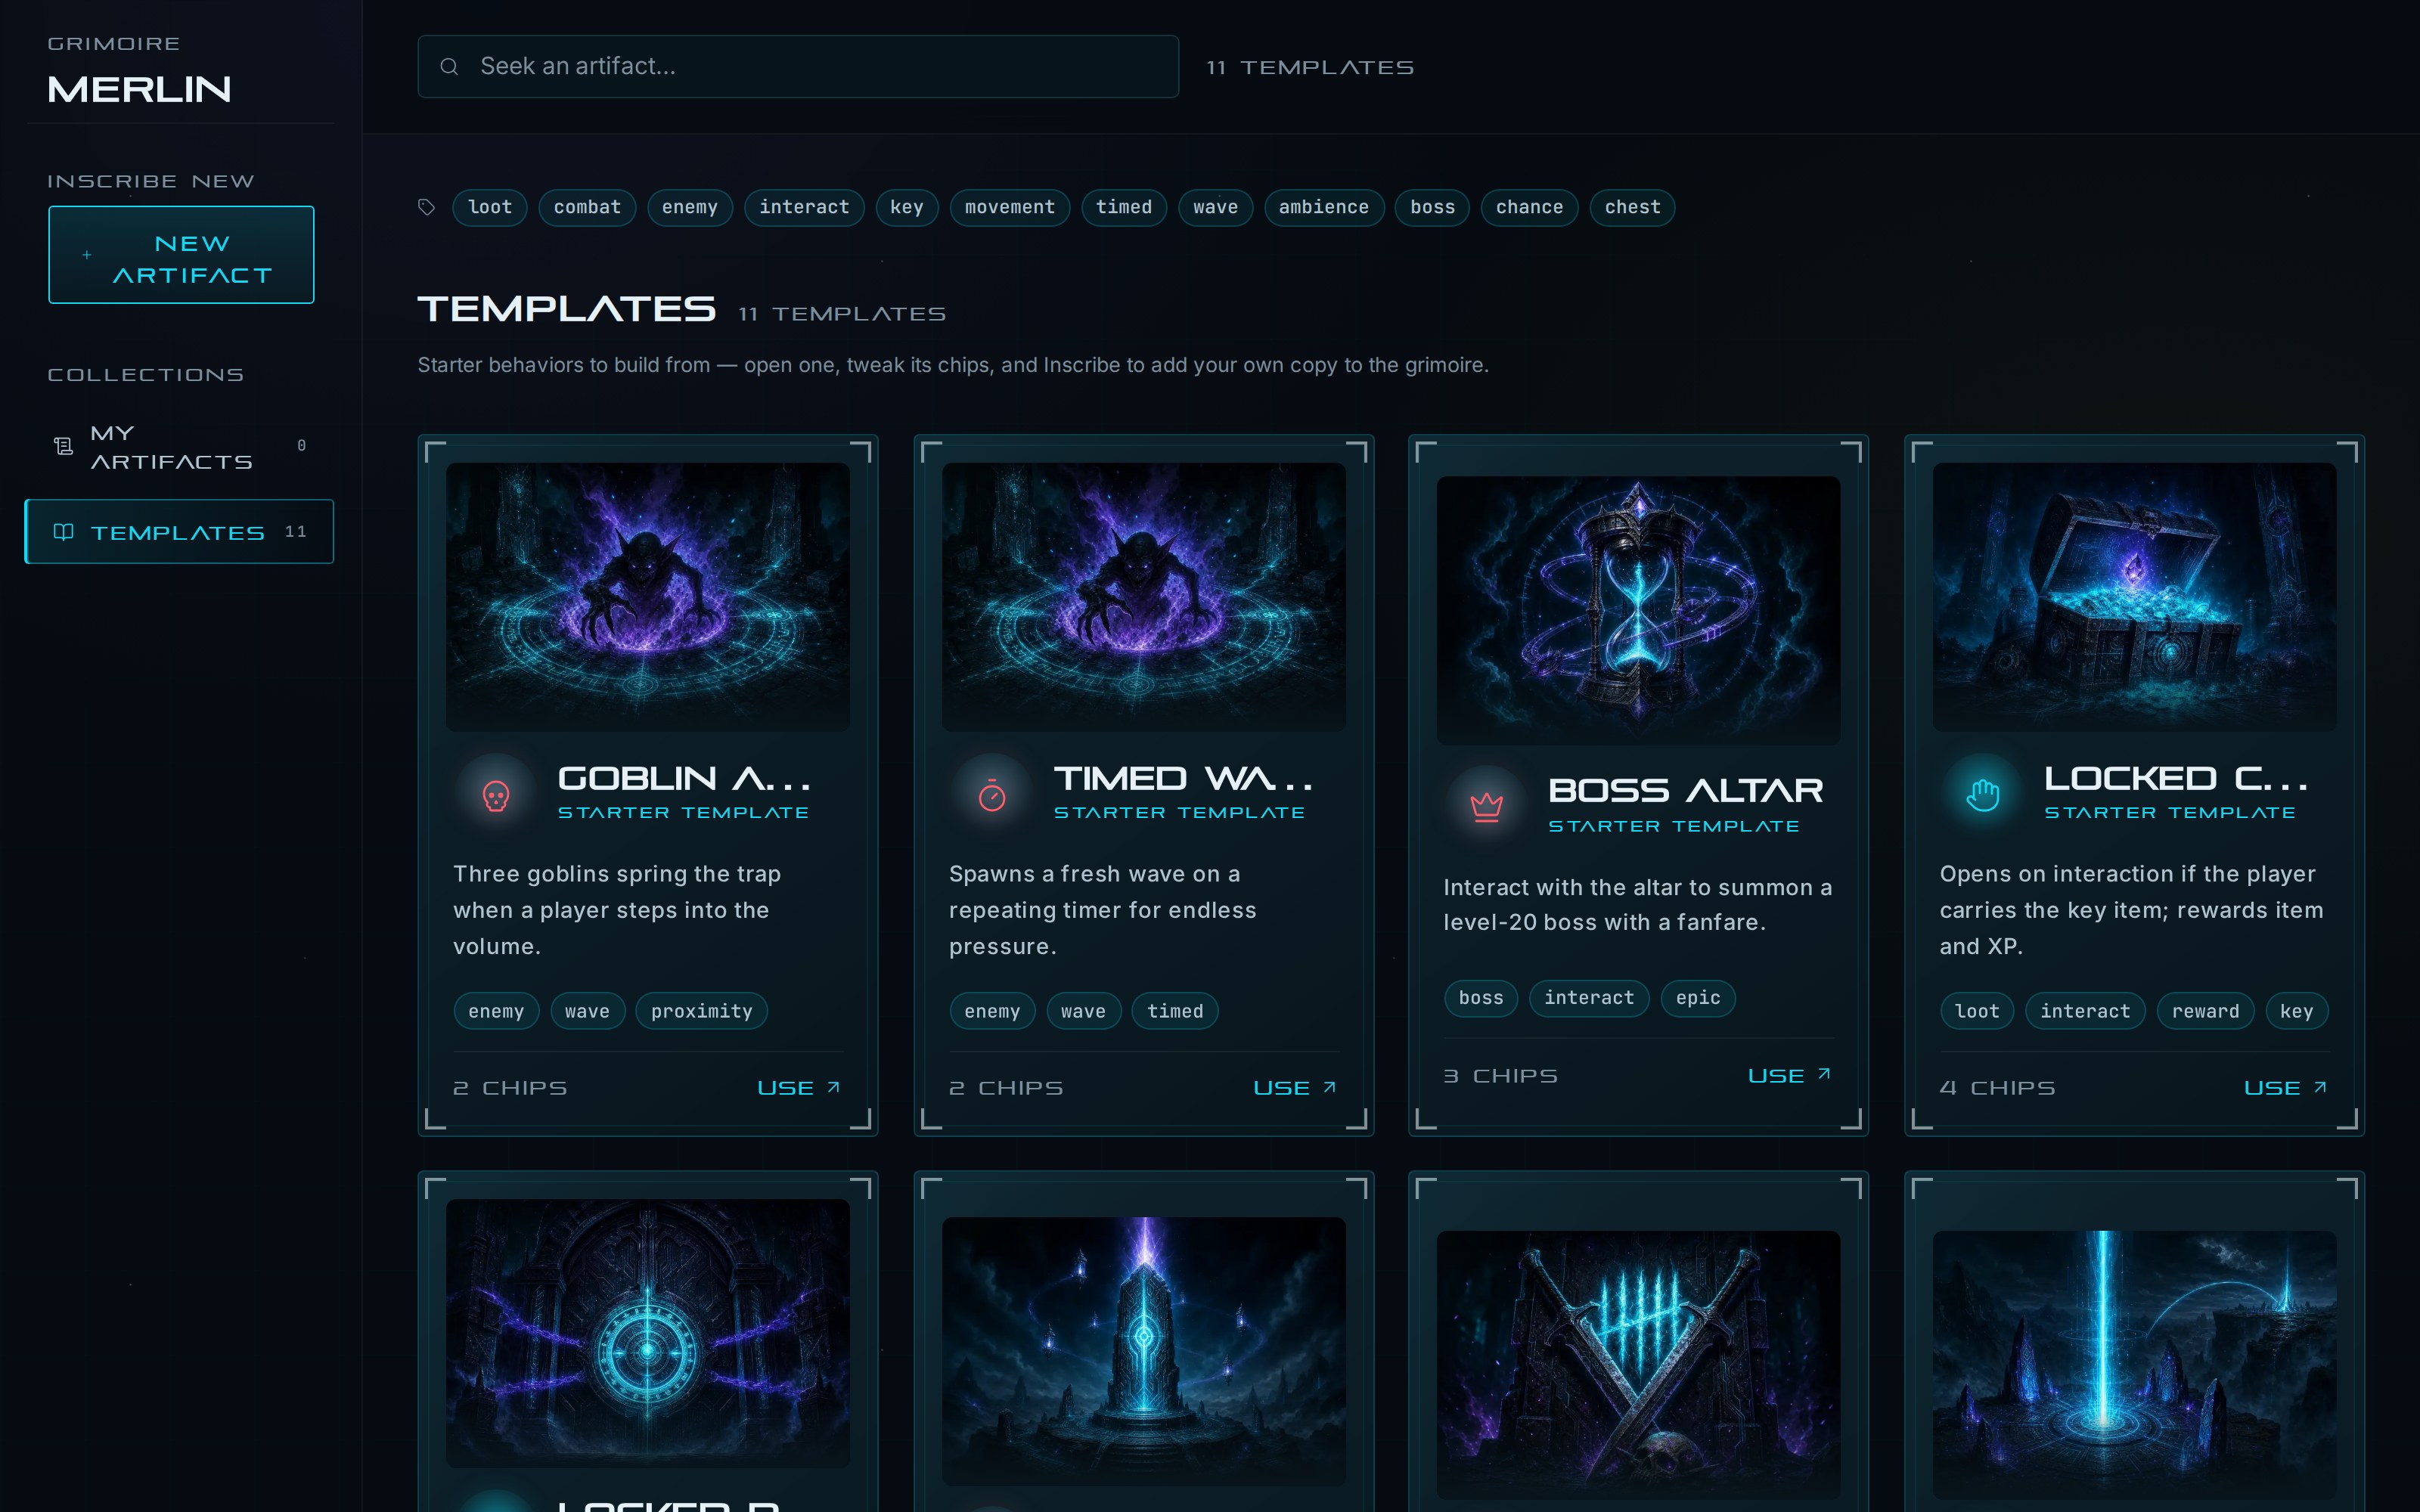Image resolution: width=2420 pixels, height=1512 pixels.
Task: Toggle the top interact filter chip
Action: (804, 208)
